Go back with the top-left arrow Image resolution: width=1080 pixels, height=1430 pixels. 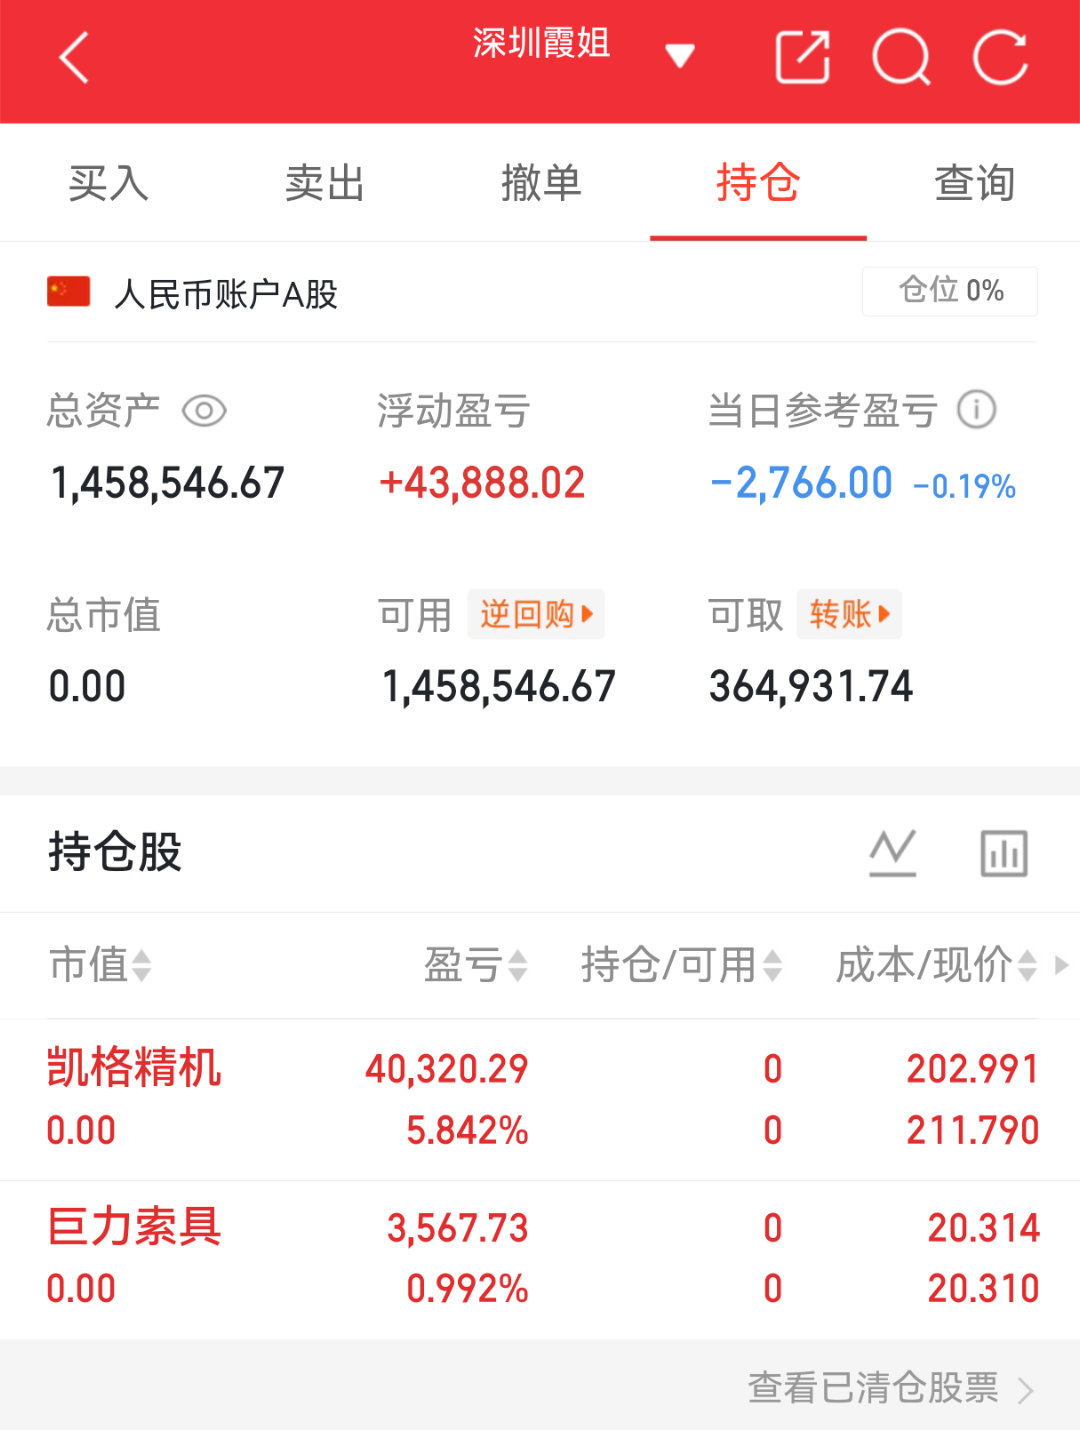(75, 57)
